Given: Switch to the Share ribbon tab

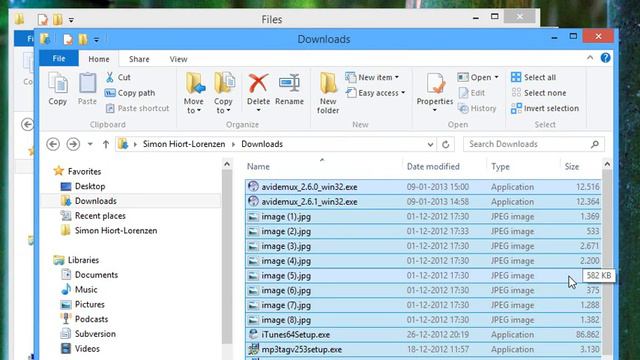Looking at the screenshot, I should tap(139, 59).
